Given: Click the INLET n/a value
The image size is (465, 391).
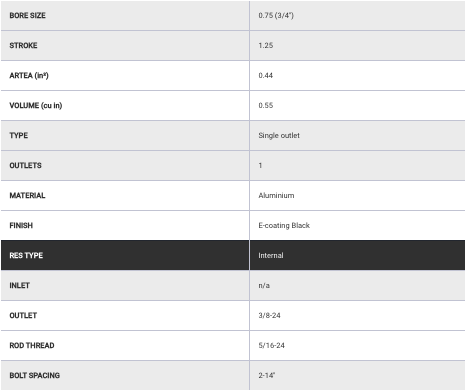Looking at the screenshot, I should click(264, 285).
